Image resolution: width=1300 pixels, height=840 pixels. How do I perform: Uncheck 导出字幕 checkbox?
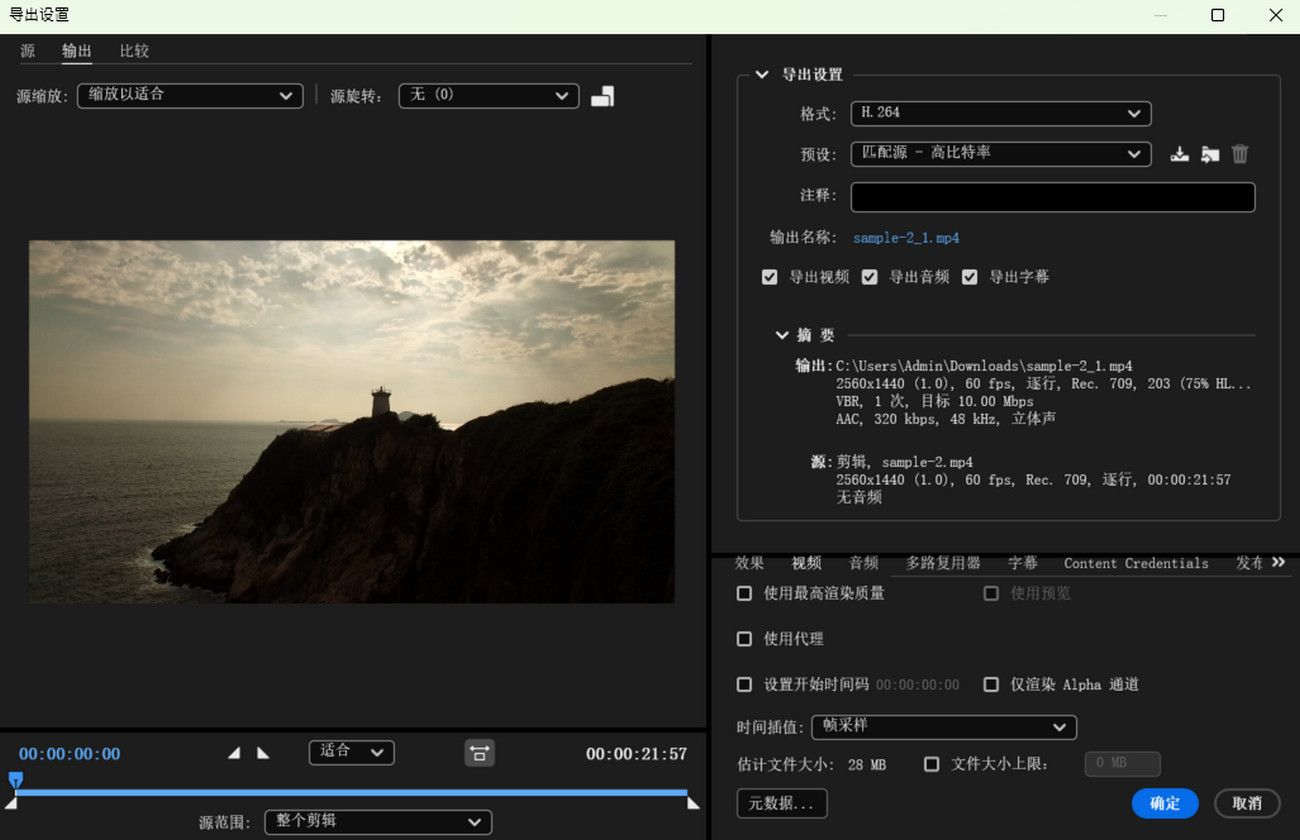tap(969, 277)
